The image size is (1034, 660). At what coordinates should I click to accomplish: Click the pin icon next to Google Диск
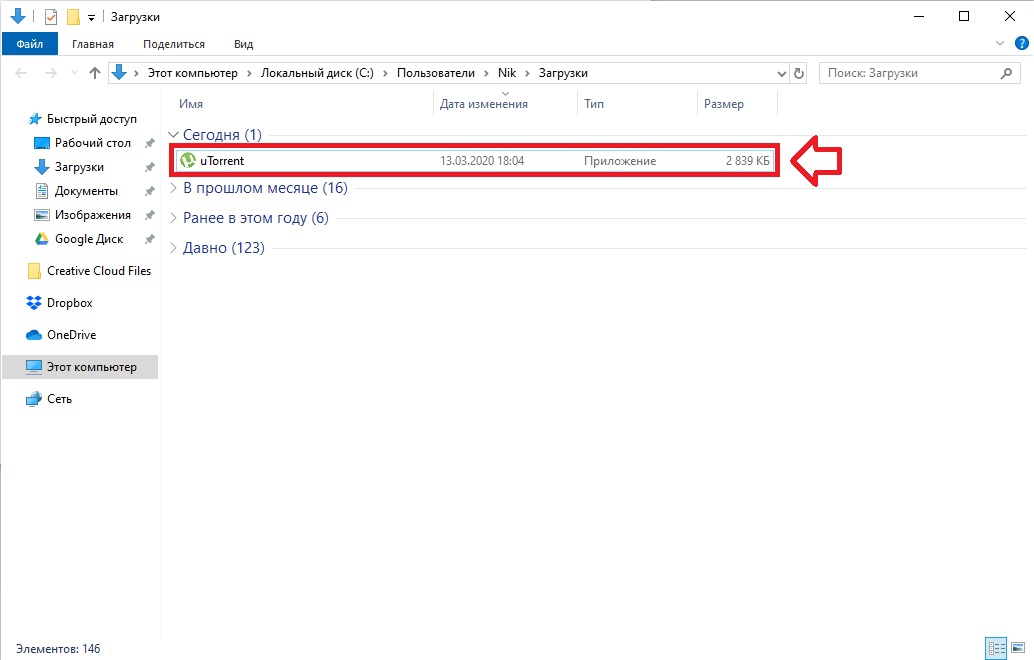150,239
